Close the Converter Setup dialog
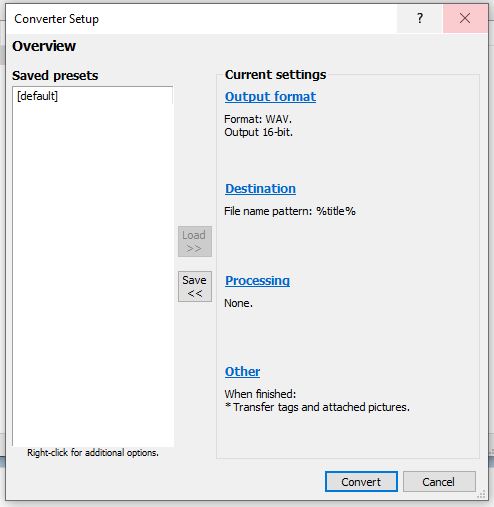Screen dimensions: 494x507 pos(465,18)
